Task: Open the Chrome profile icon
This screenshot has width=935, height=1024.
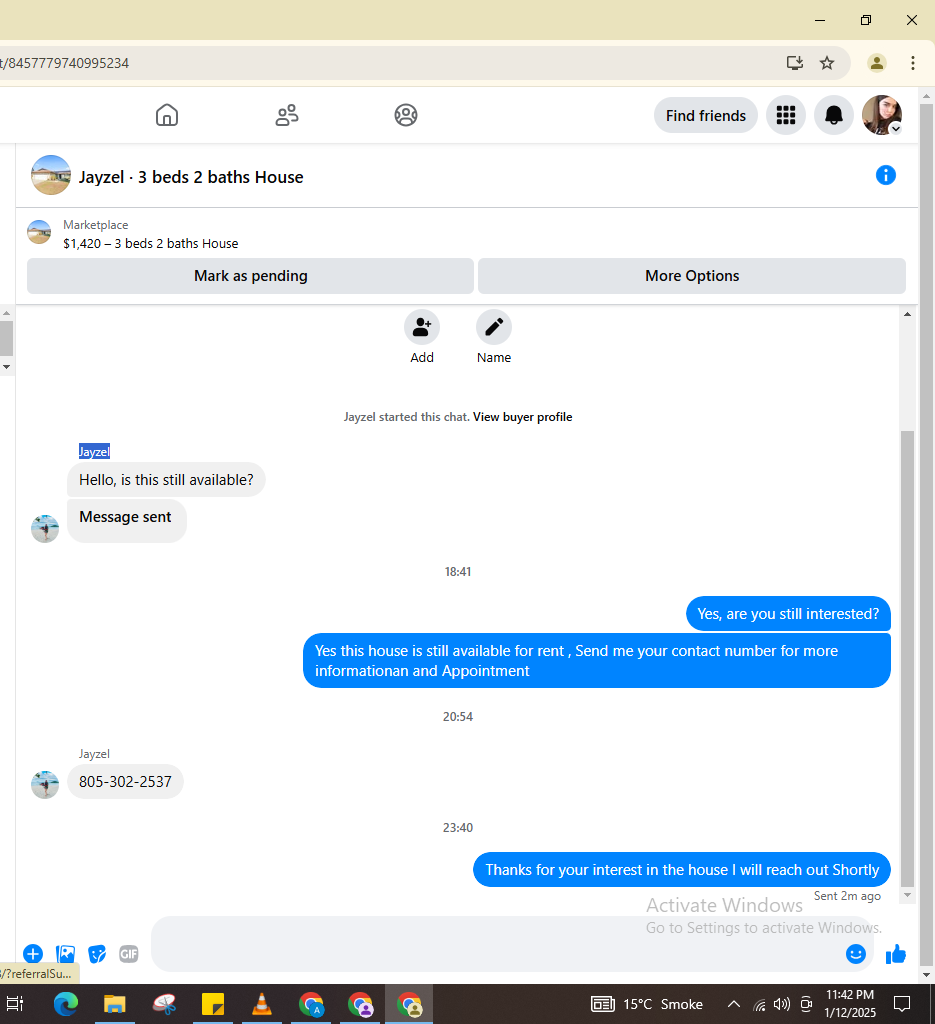Action: click(876, 63)
